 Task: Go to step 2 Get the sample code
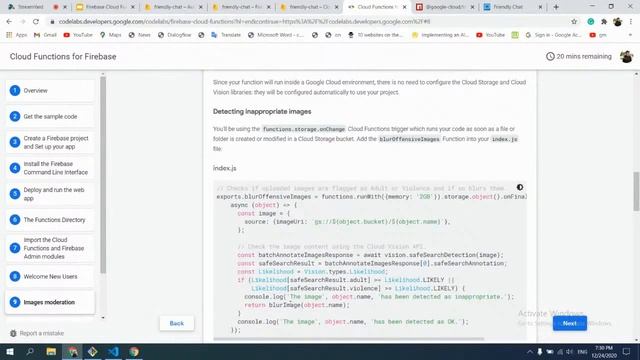pos(50,117)
